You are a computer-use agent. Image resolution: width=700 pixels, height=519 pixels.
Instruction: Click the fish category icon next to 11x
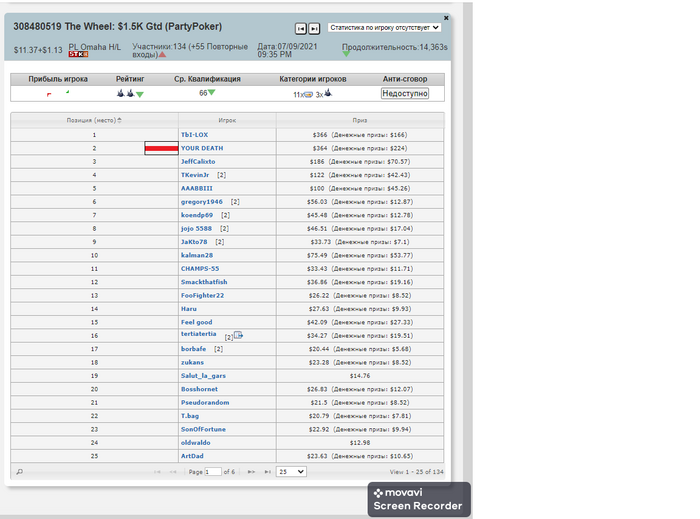tap(308, 95)
